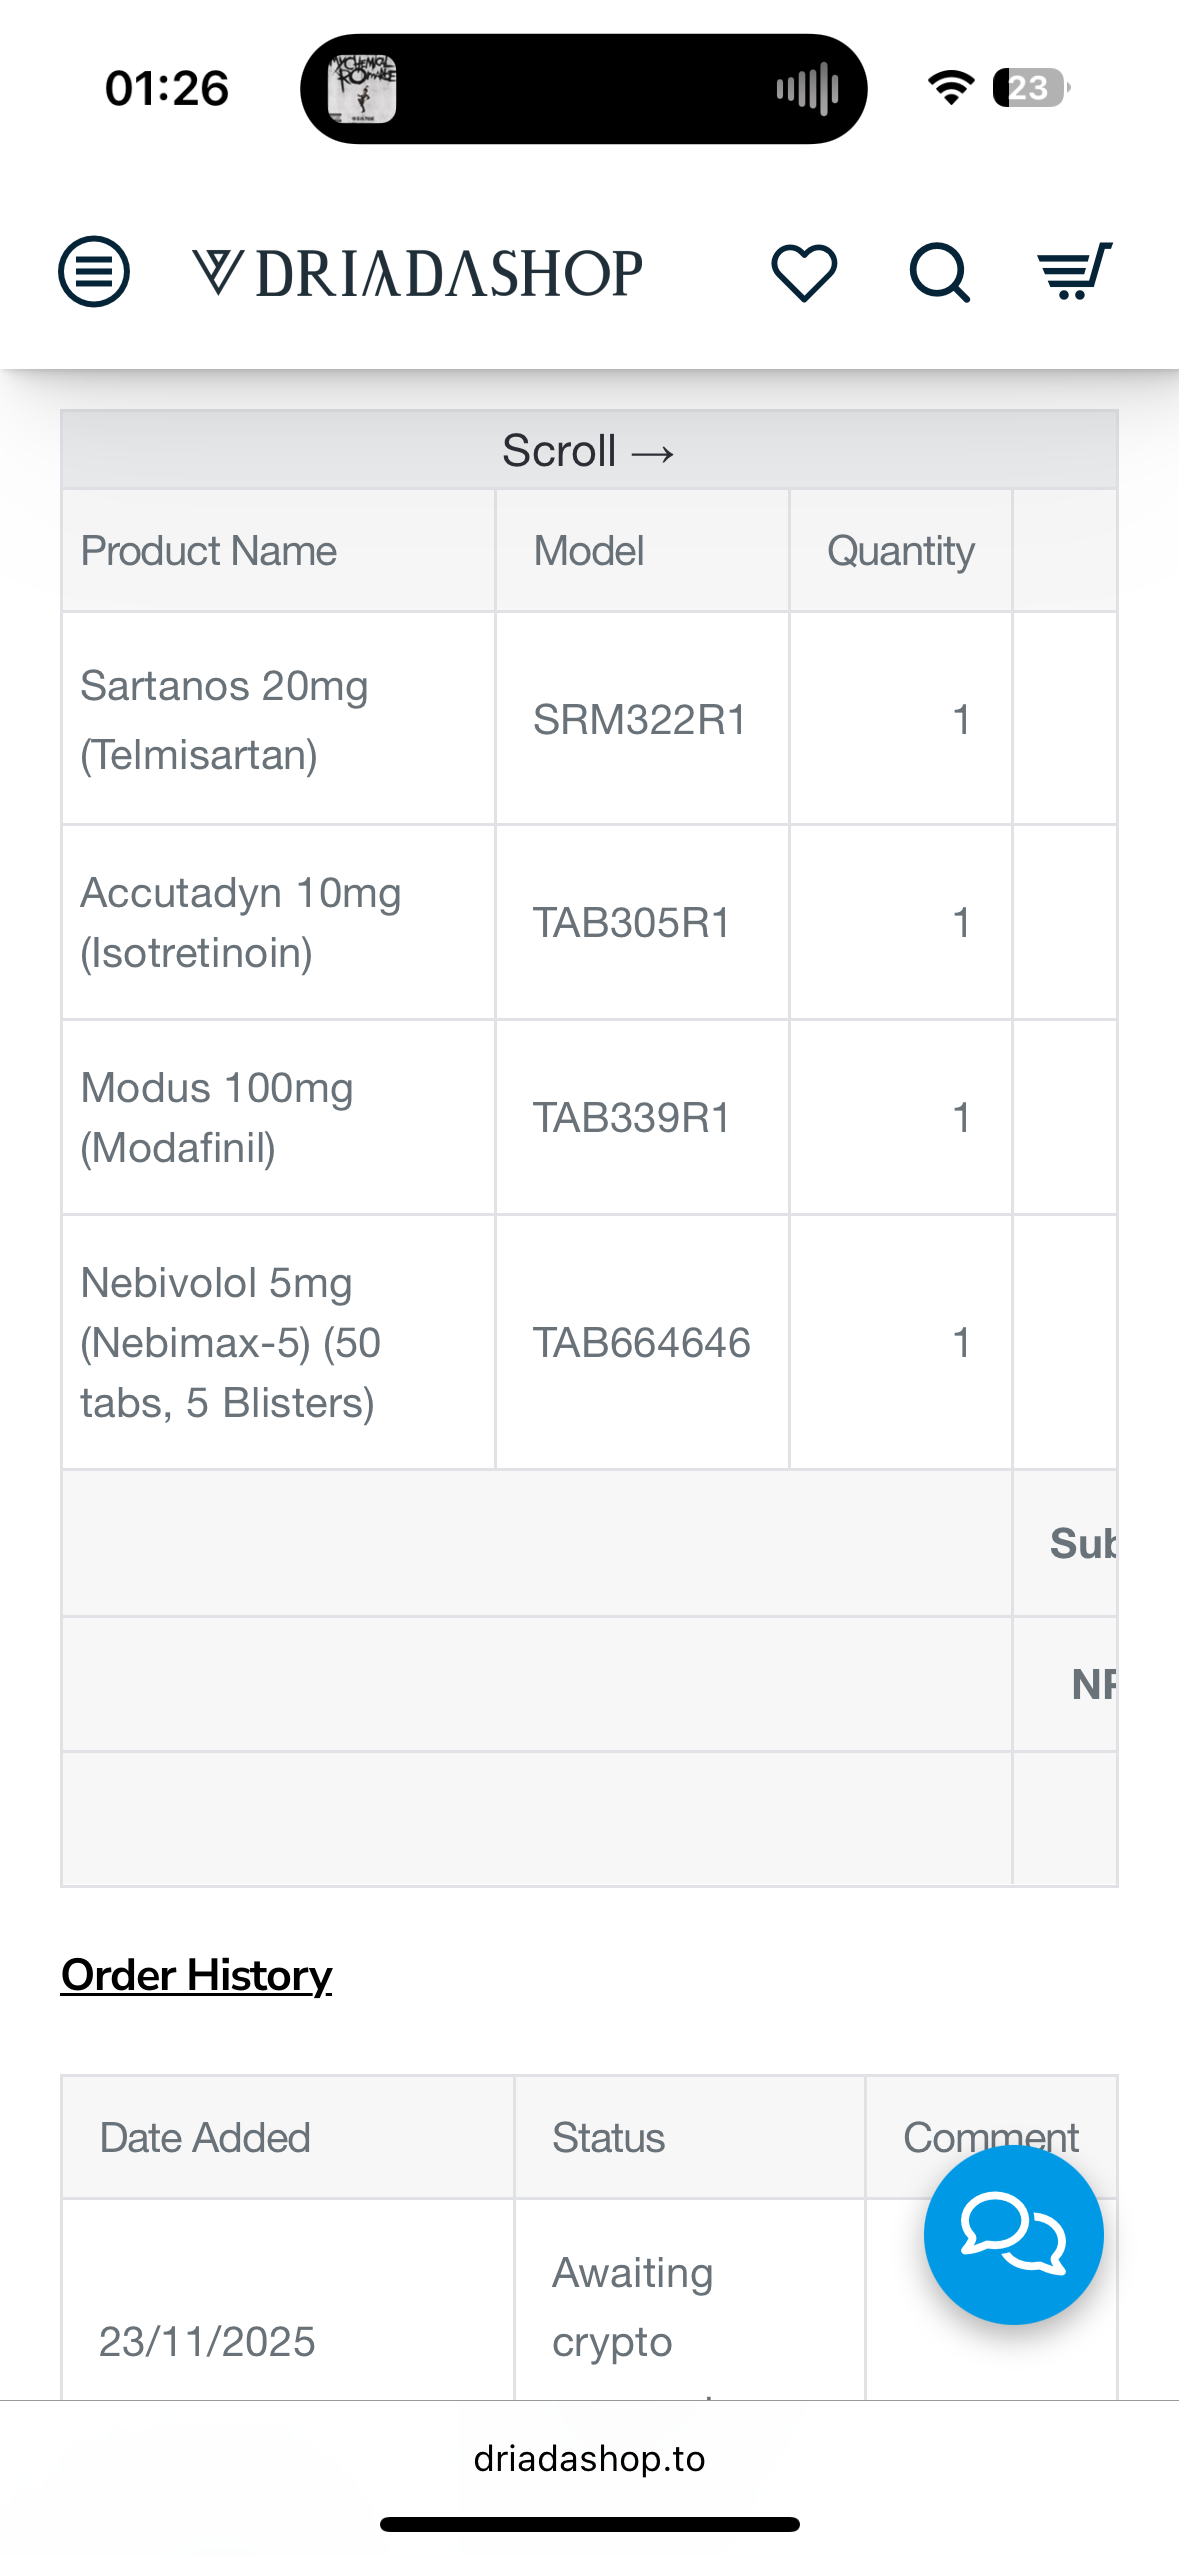Image resolution: width=1179 pixels, height=2556 pixels.
Task: Tap the Nebivolol 5mg (Nebimax-5) entry
Action: [230, 1342]
